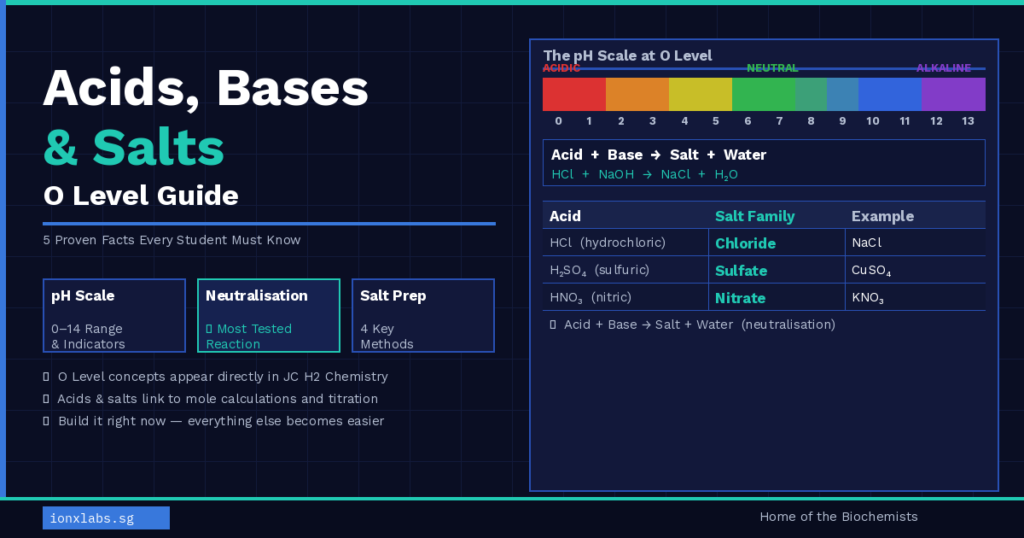
Task: Click the bright green neutral color segment
Action: coord(764,94)
